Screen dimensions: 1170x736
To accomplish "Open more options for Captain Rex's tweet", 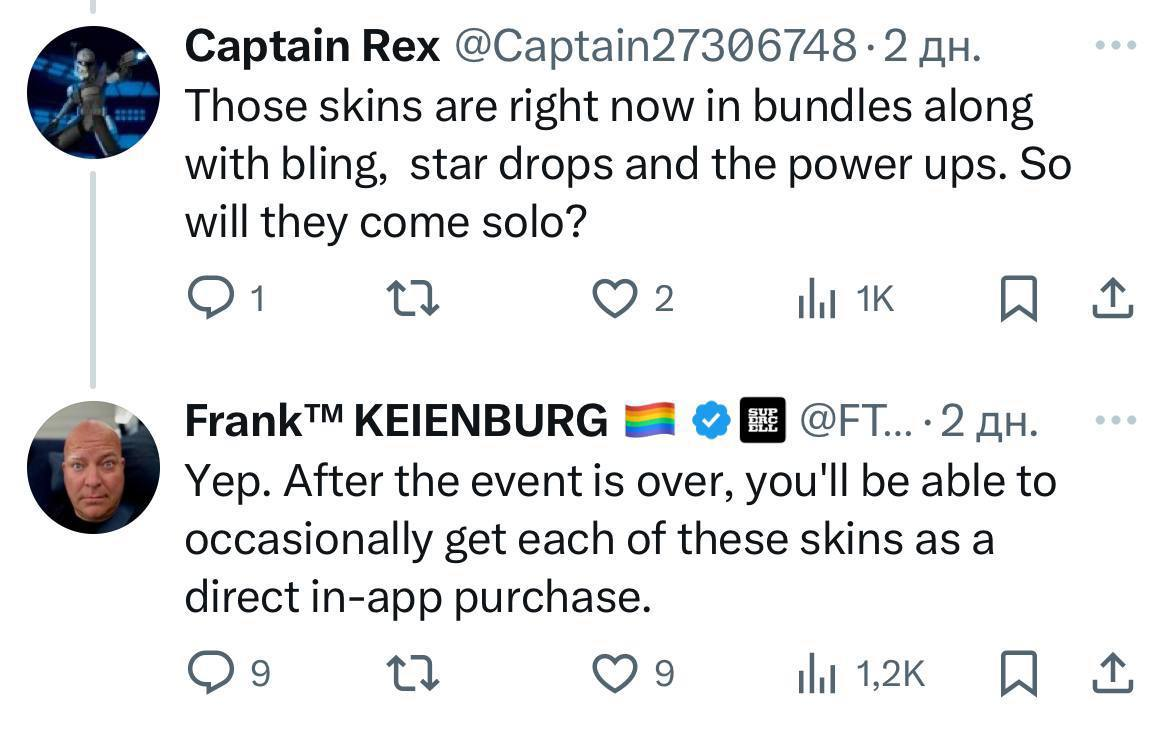I will click(x=1115, y=45).
